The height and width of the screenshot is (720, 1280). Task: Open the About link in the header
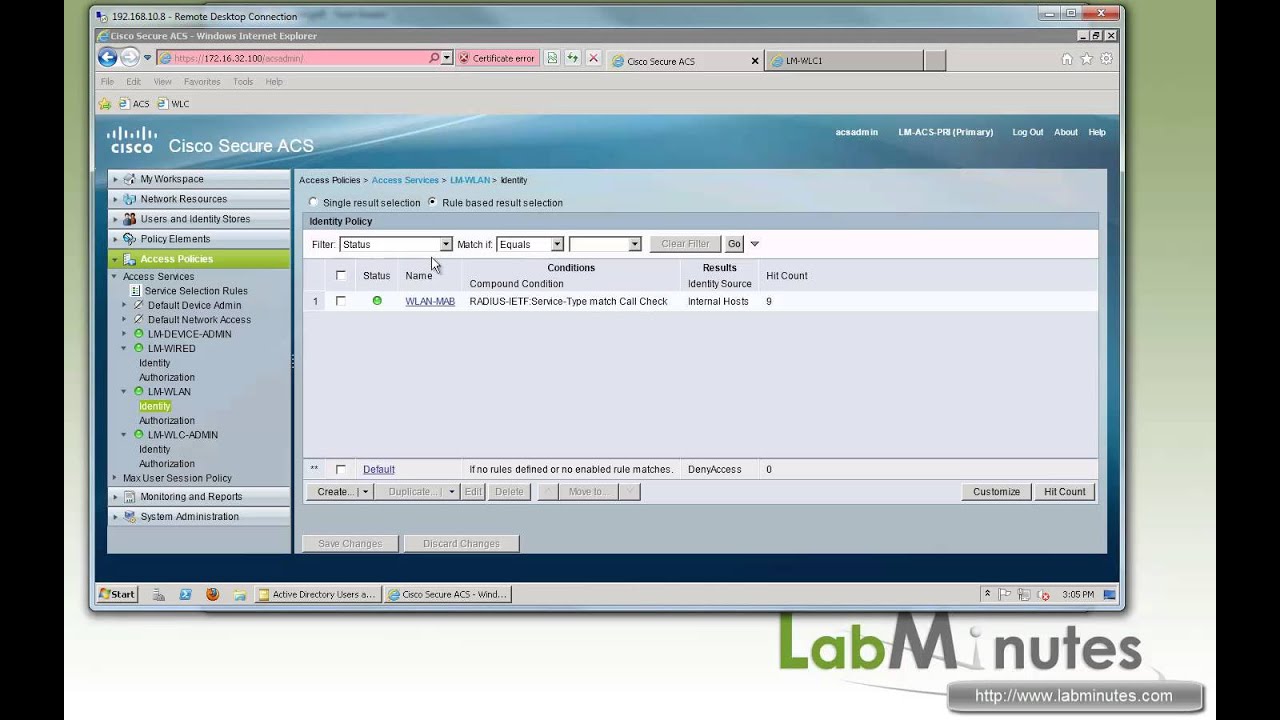point(1066,132)
